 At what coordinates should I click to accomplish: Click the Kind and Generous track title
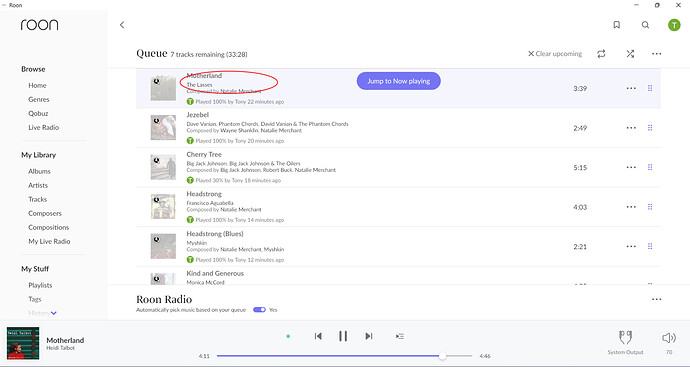pyautogui.click(x=215, y=273)
